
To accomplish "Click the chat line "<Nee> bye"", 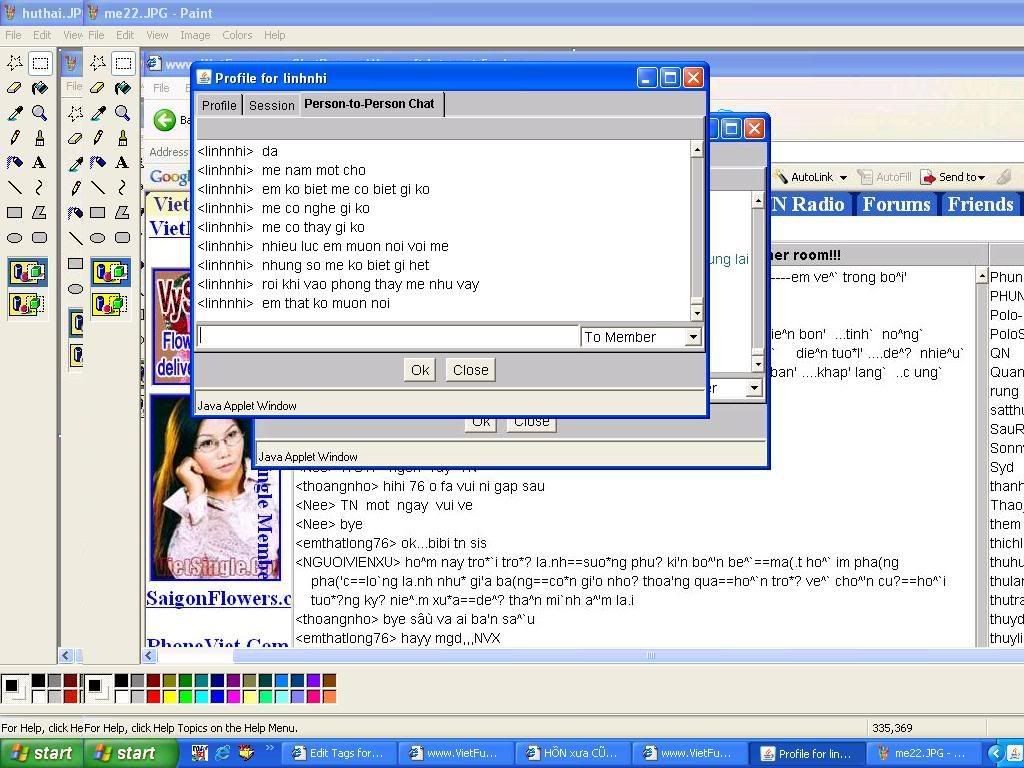I will point(328,524).
